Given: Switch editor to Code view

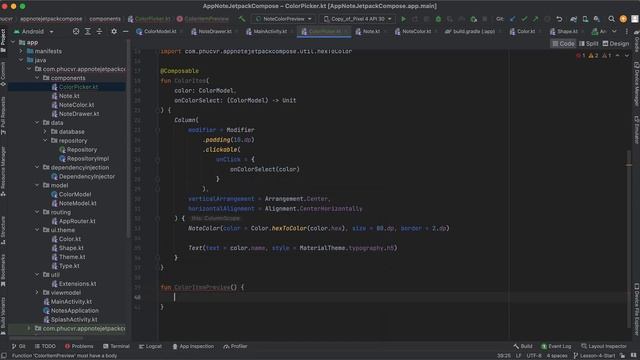Looking at the screenshot, I should pyautogui.click(x=563, y=44).
